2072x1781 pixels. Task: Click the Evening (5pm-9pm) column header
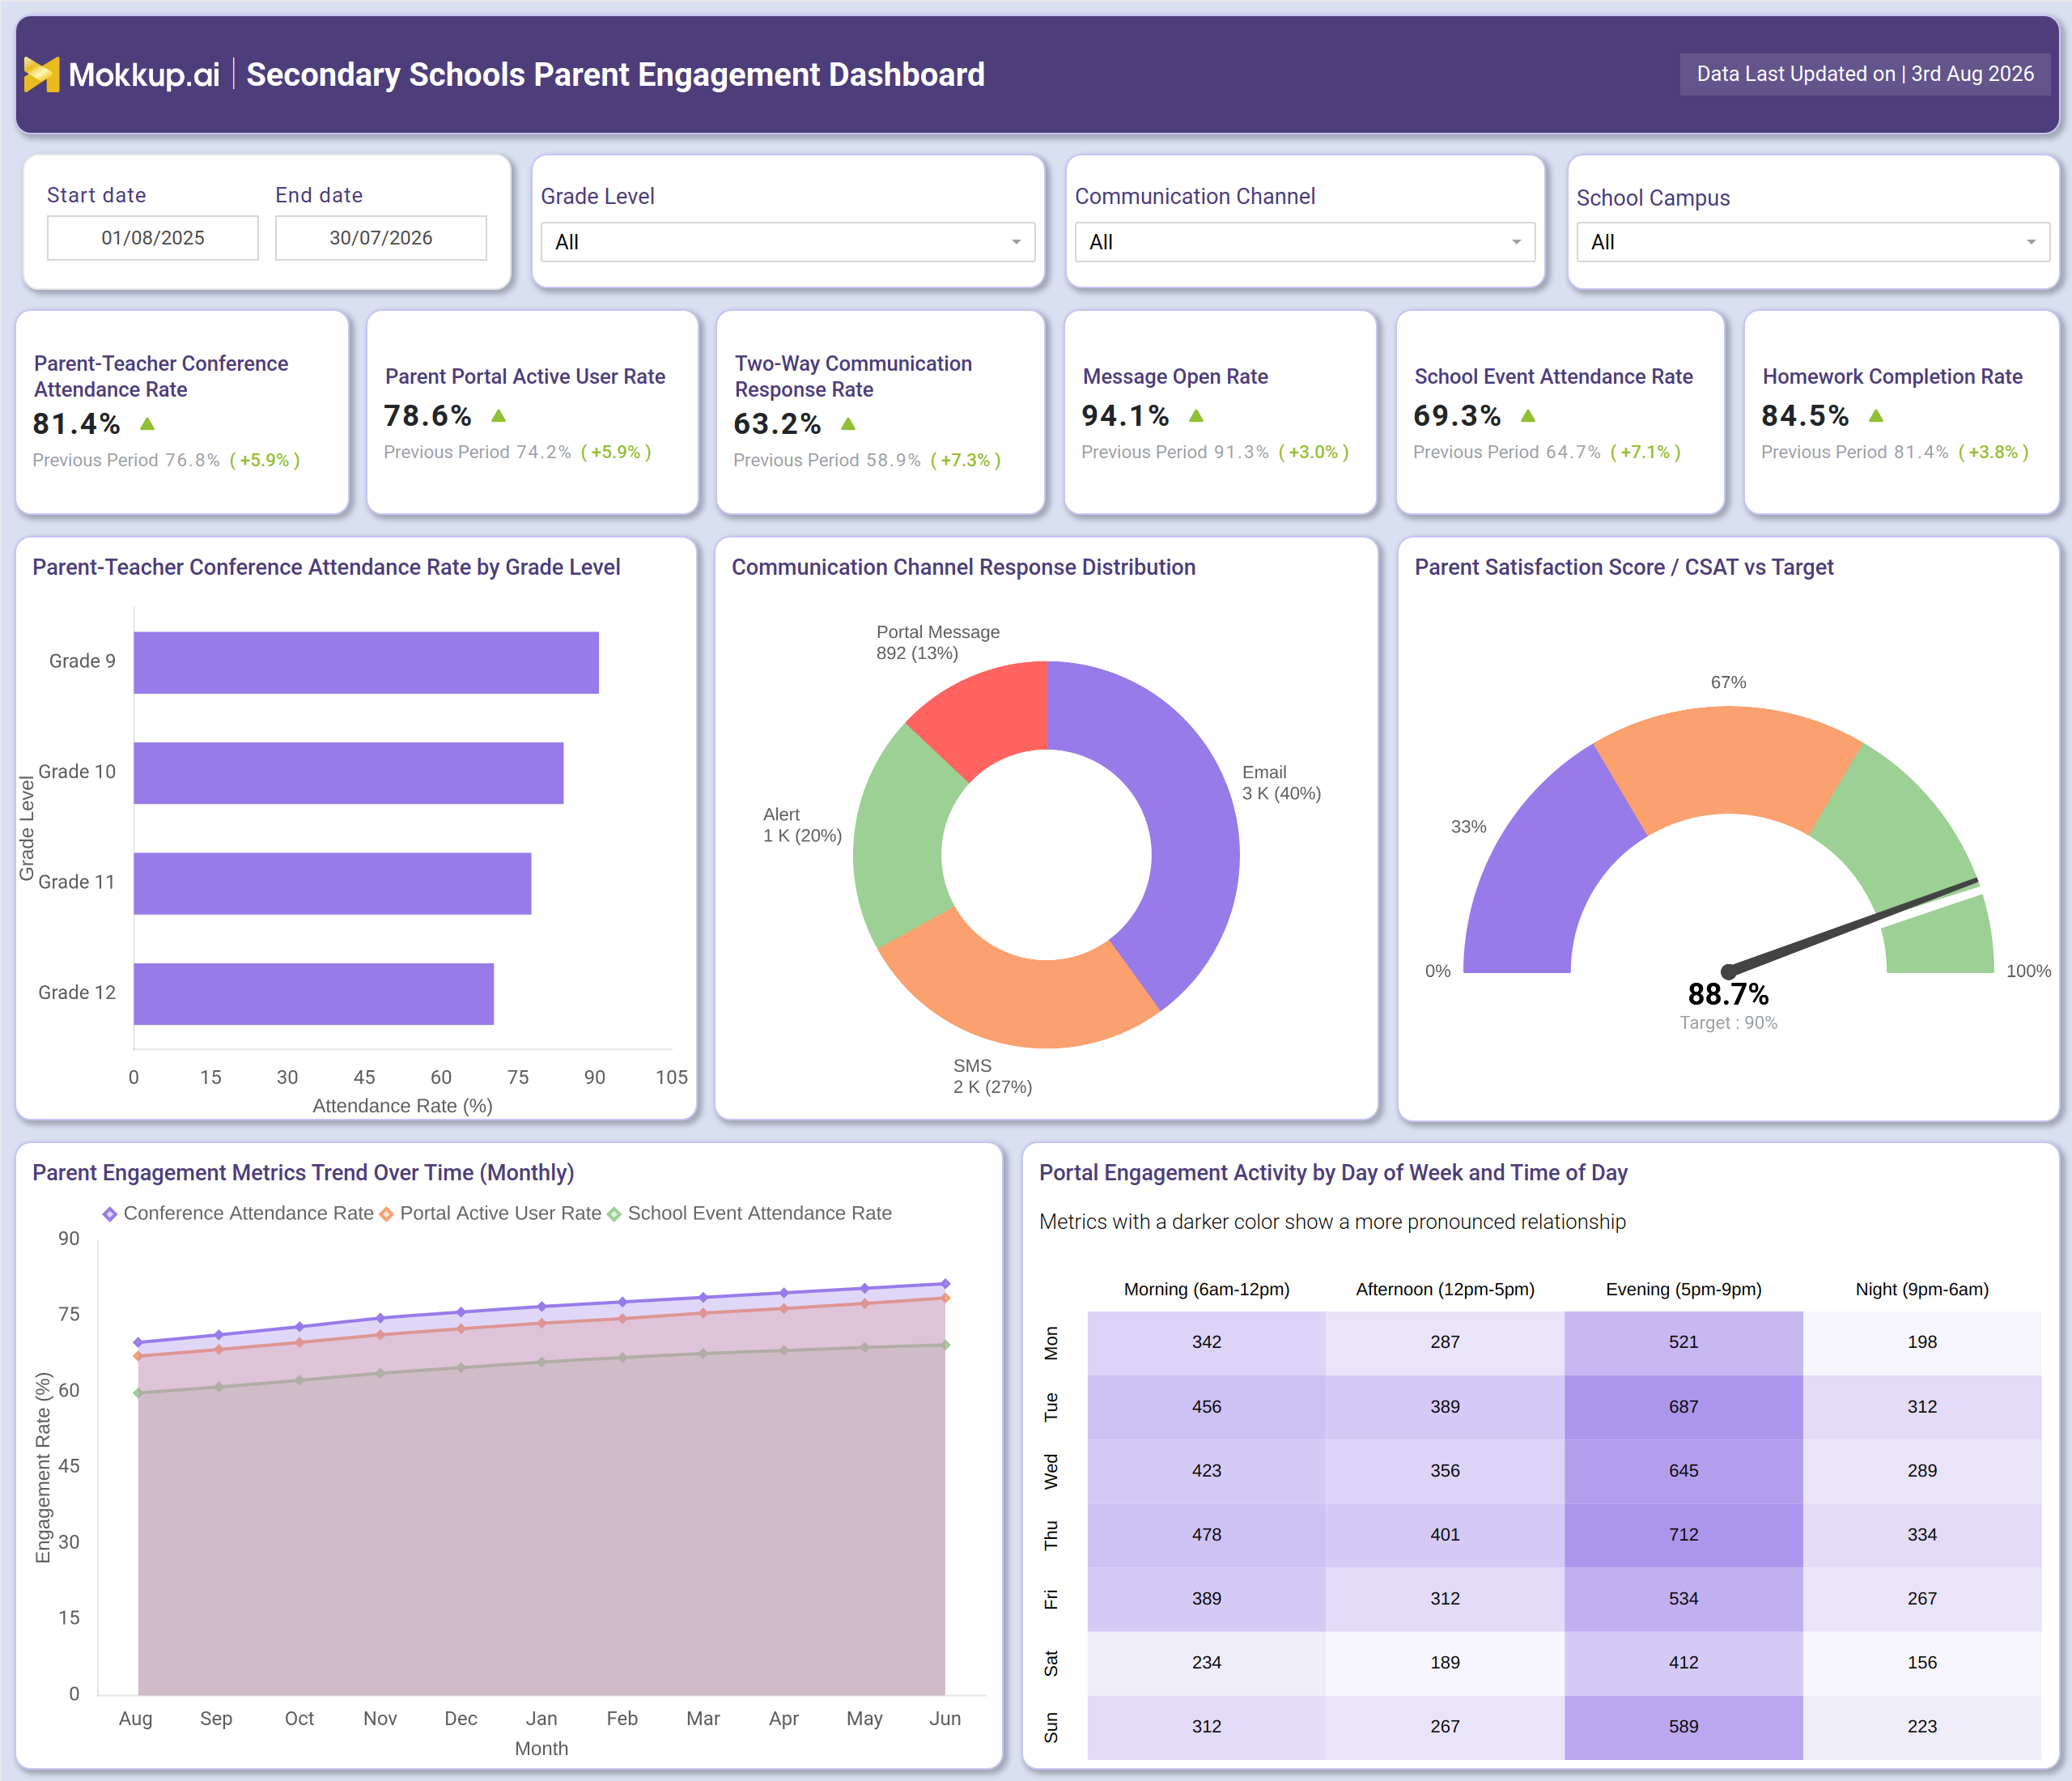pyautogui.click(x=1683, y=1290)
